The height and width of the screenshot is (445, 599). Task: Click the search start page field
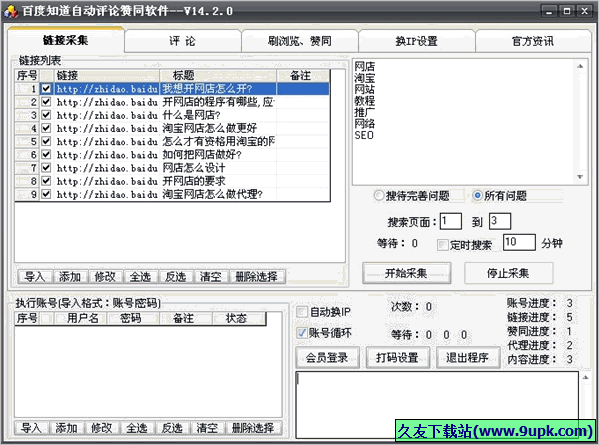coord(451,221)
